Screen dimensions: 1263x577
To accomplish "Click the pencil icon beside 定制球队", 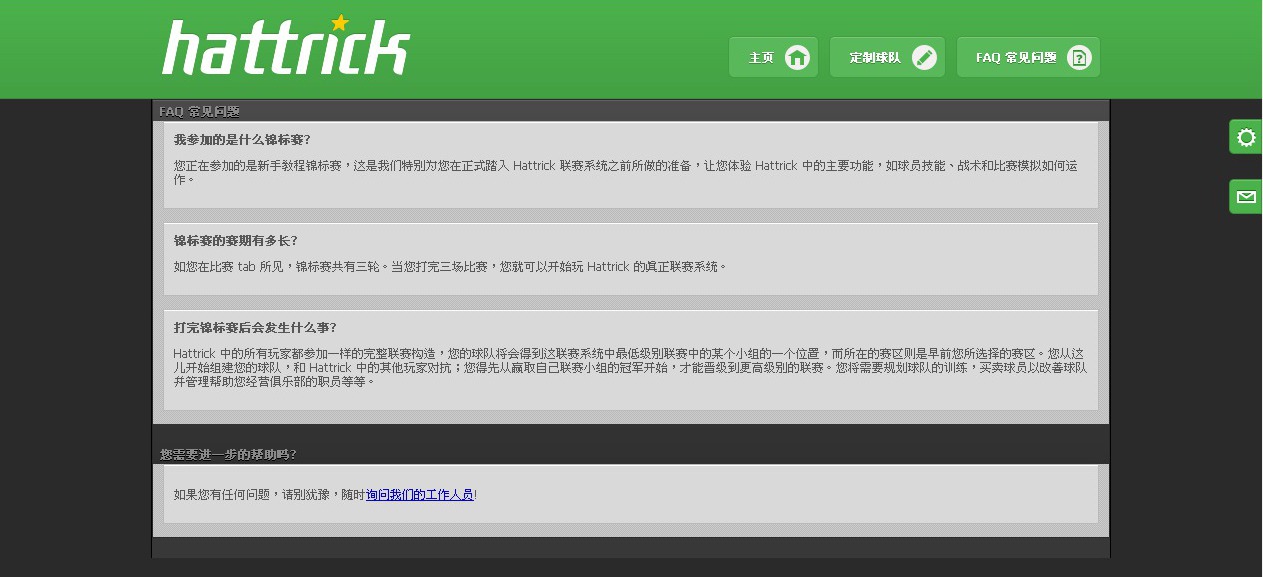I will [x=925, y=57].
